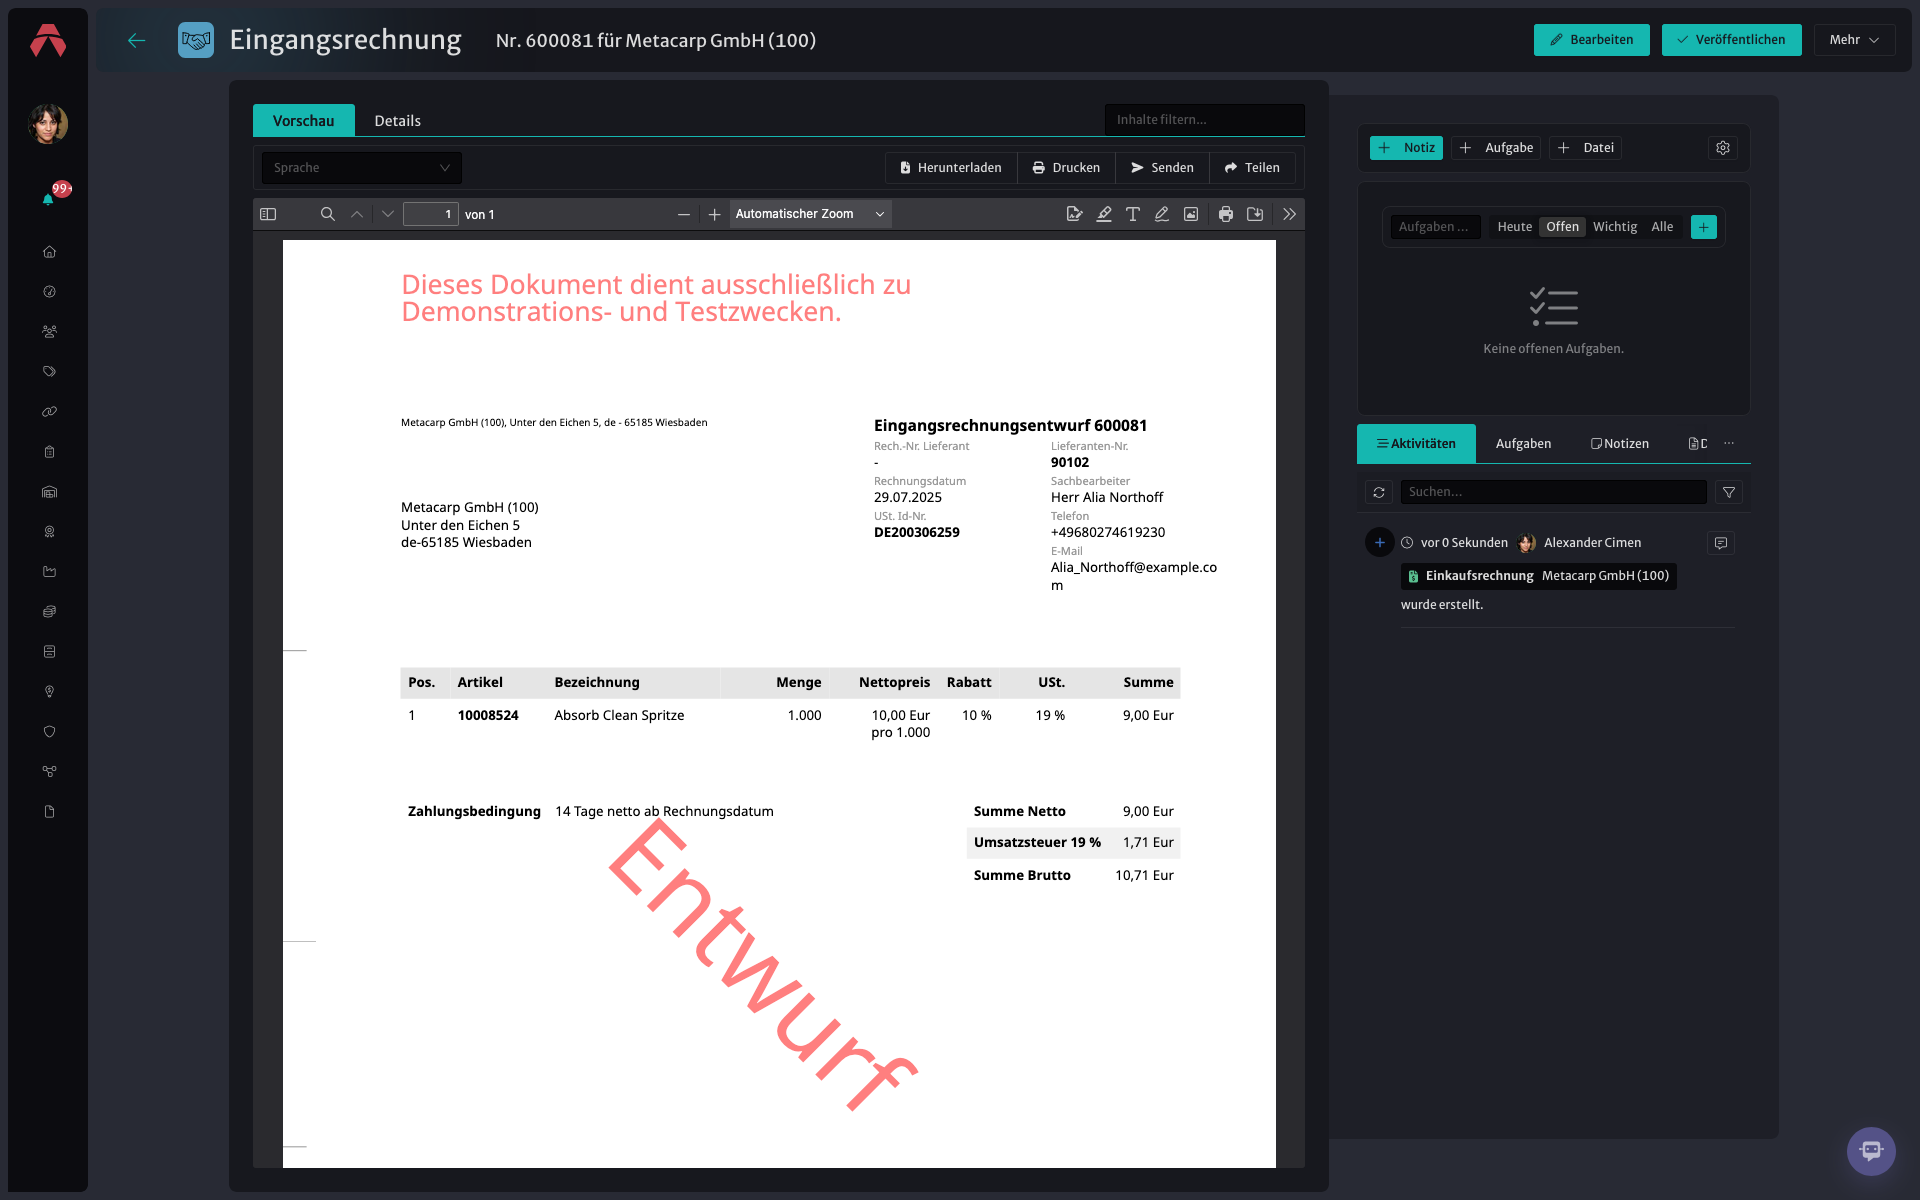Open panel settings gear icon
1920x1200 pixels.
1723,148
